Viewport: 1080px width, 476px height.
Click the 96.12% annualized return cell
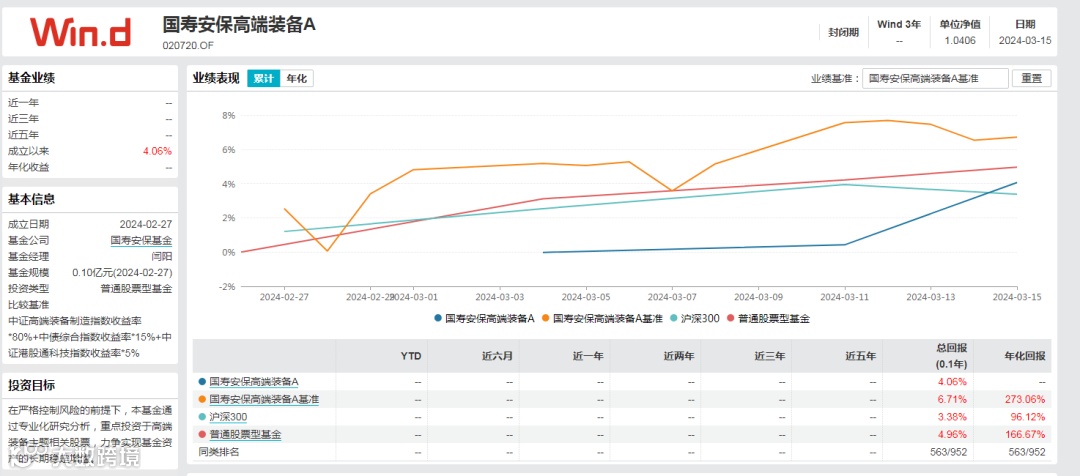(x=1029, y=417)
